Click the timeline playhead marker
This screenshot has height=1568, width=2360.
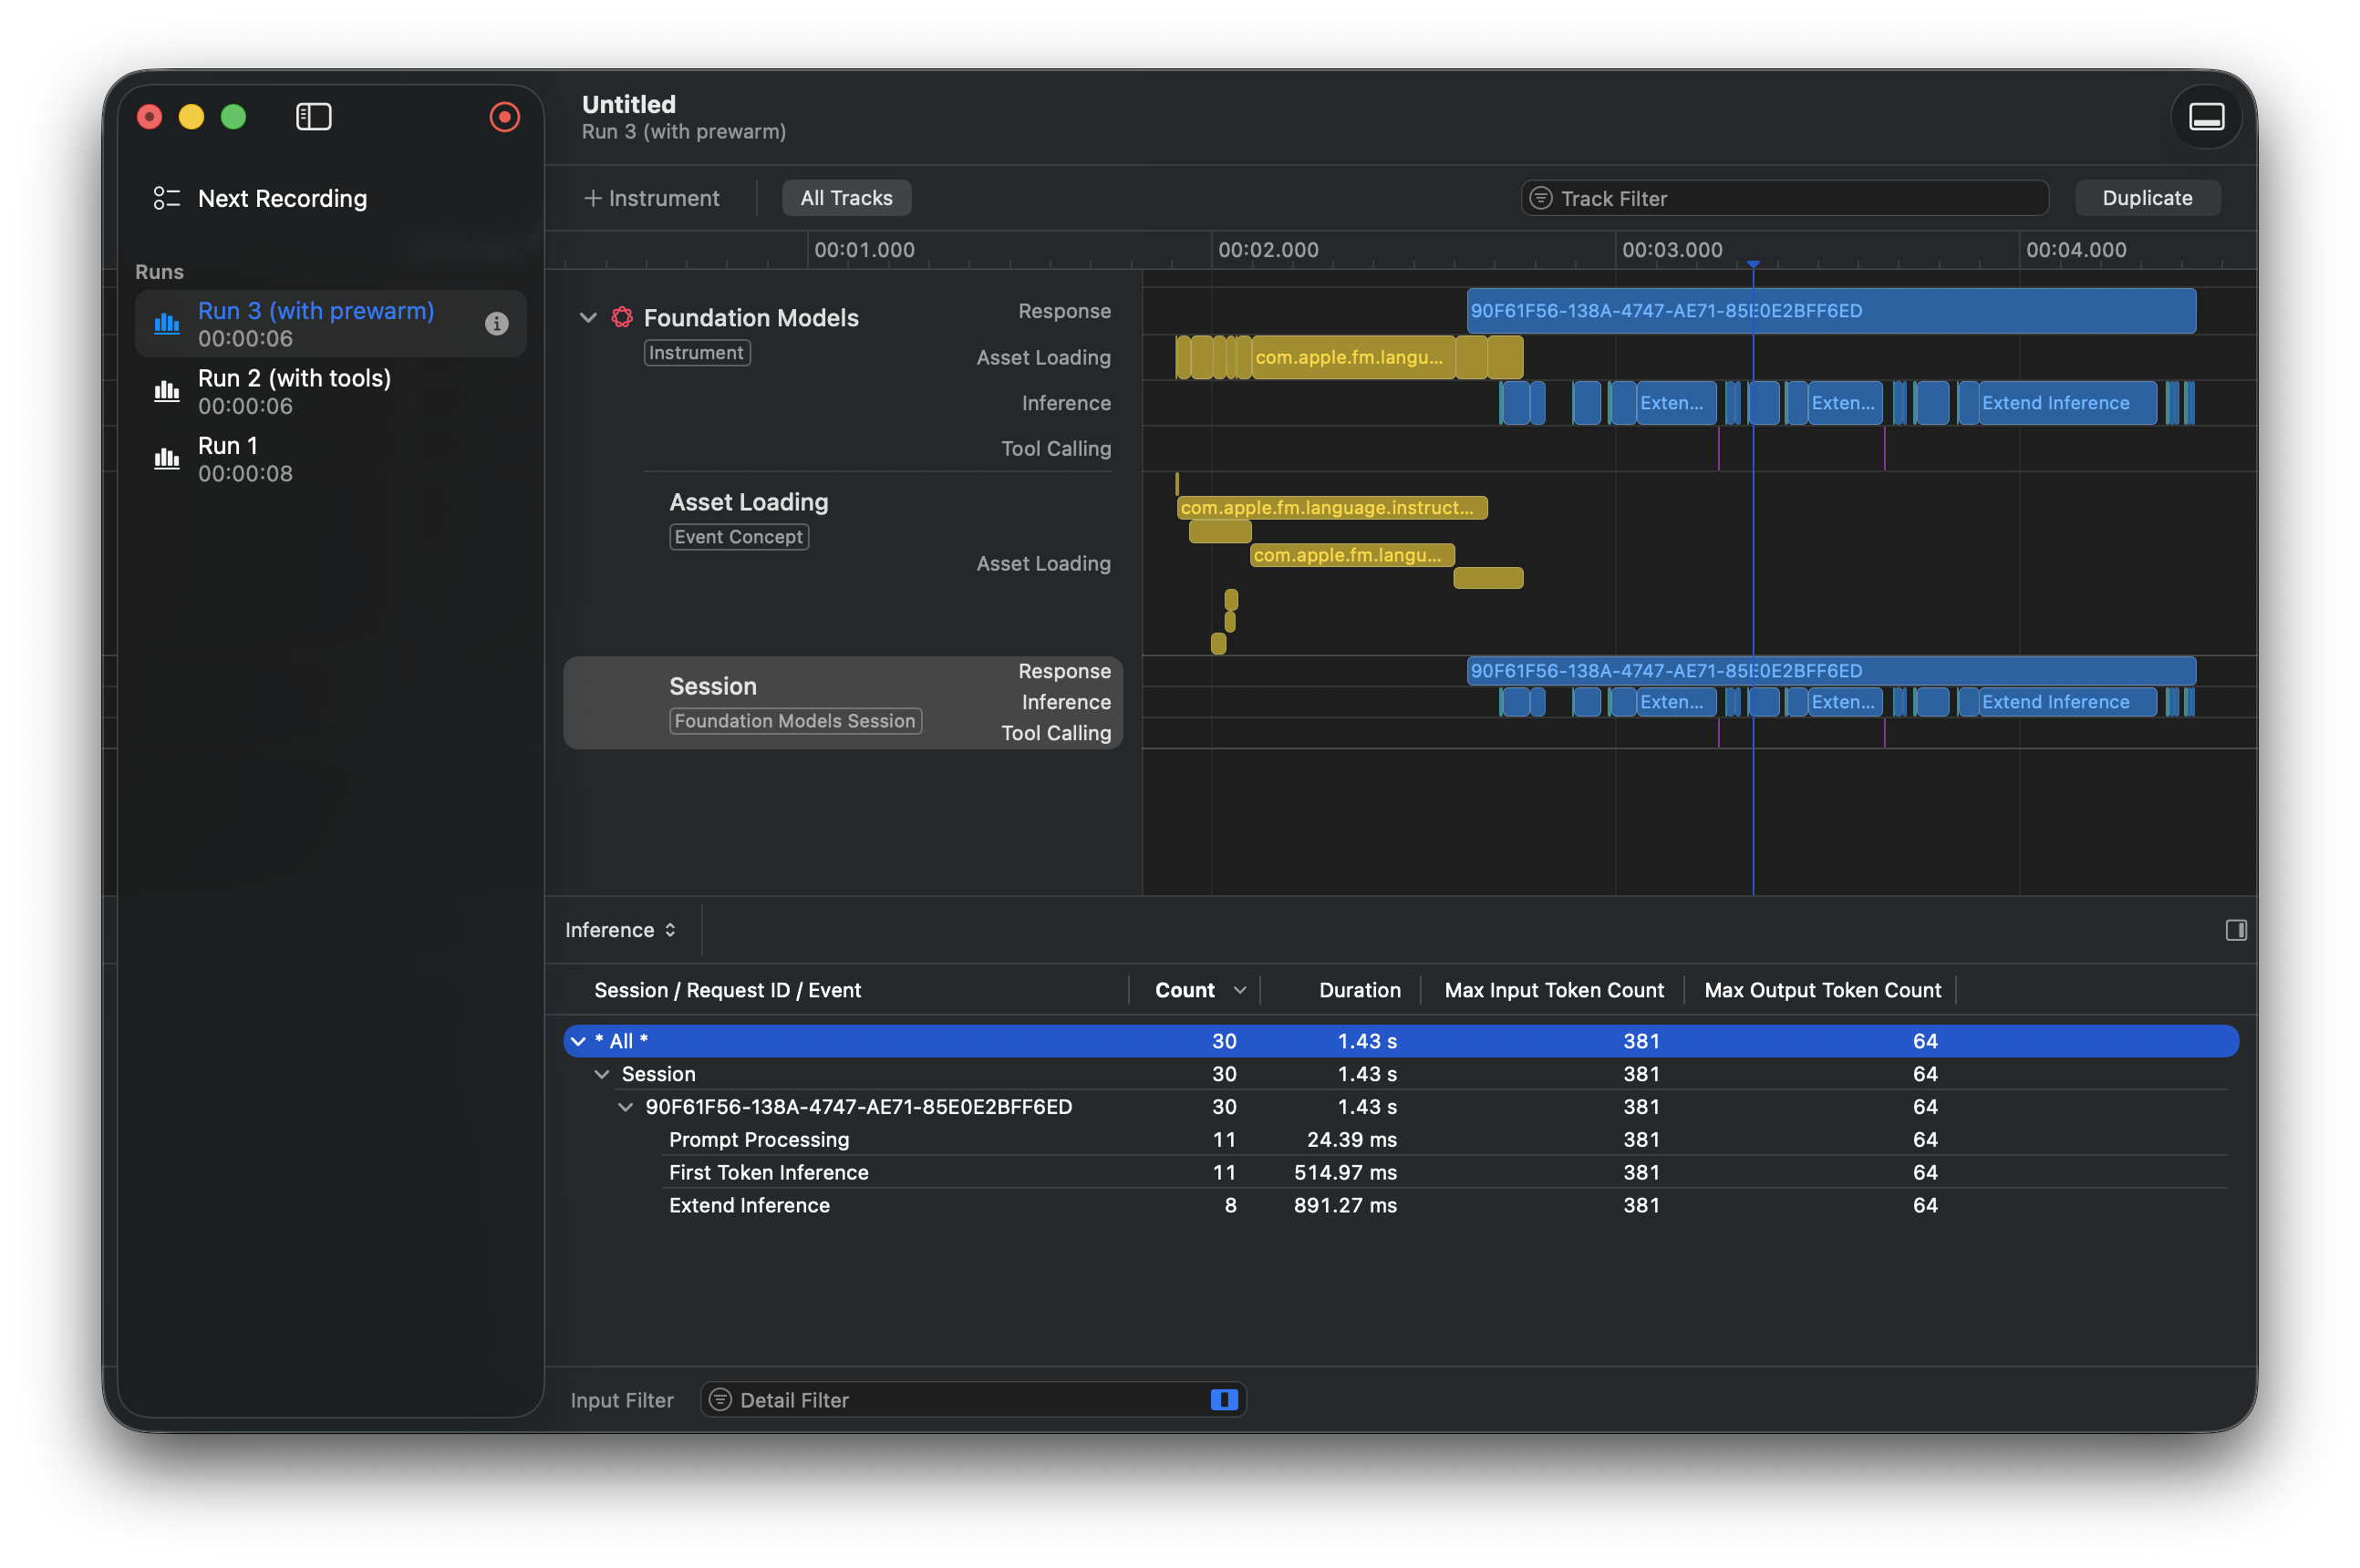pyautogui.click(x=1753, y=264)
